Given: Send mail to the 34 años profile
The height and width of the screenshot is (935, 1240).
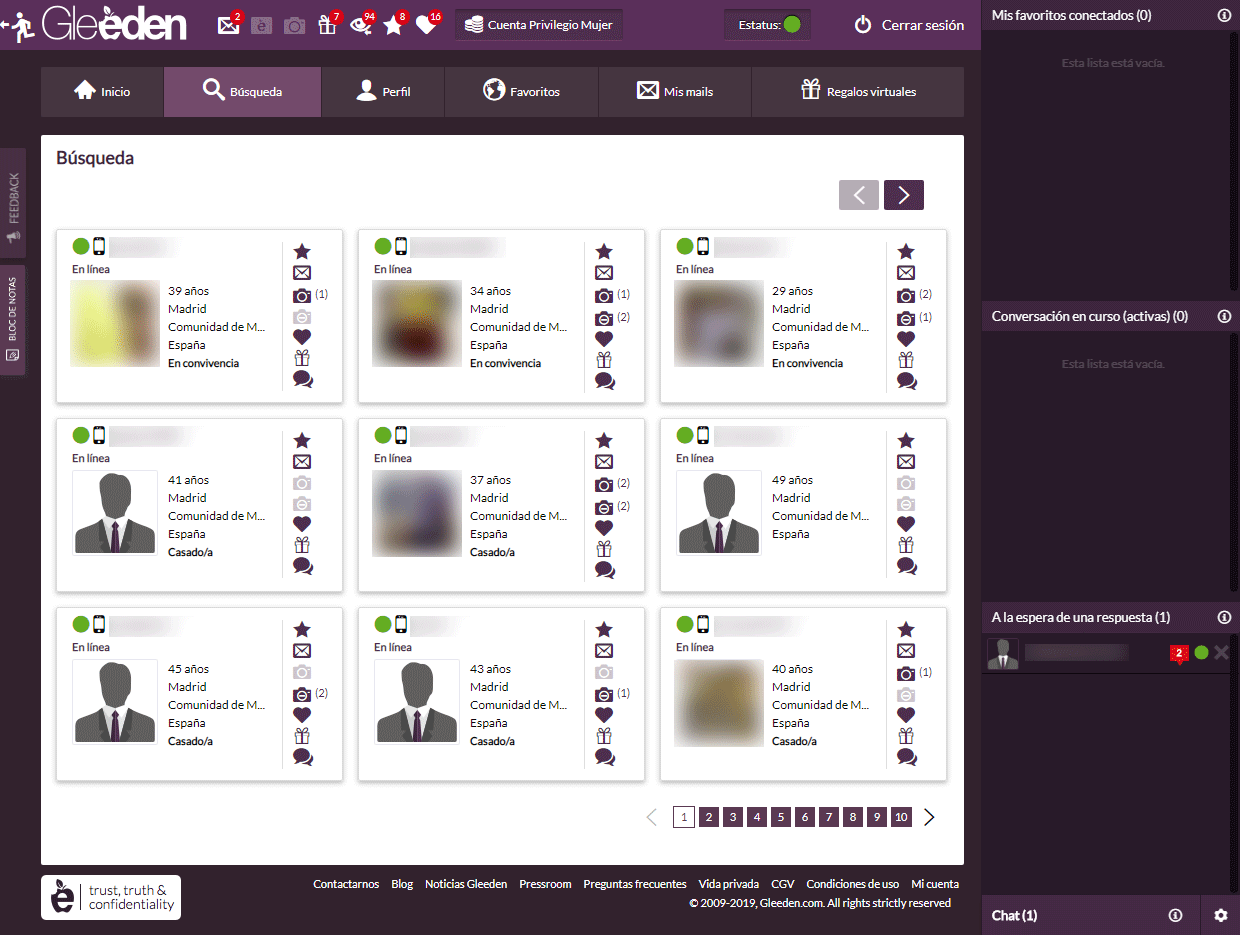Looking at the screenshot, I should (x=604, y=273).
